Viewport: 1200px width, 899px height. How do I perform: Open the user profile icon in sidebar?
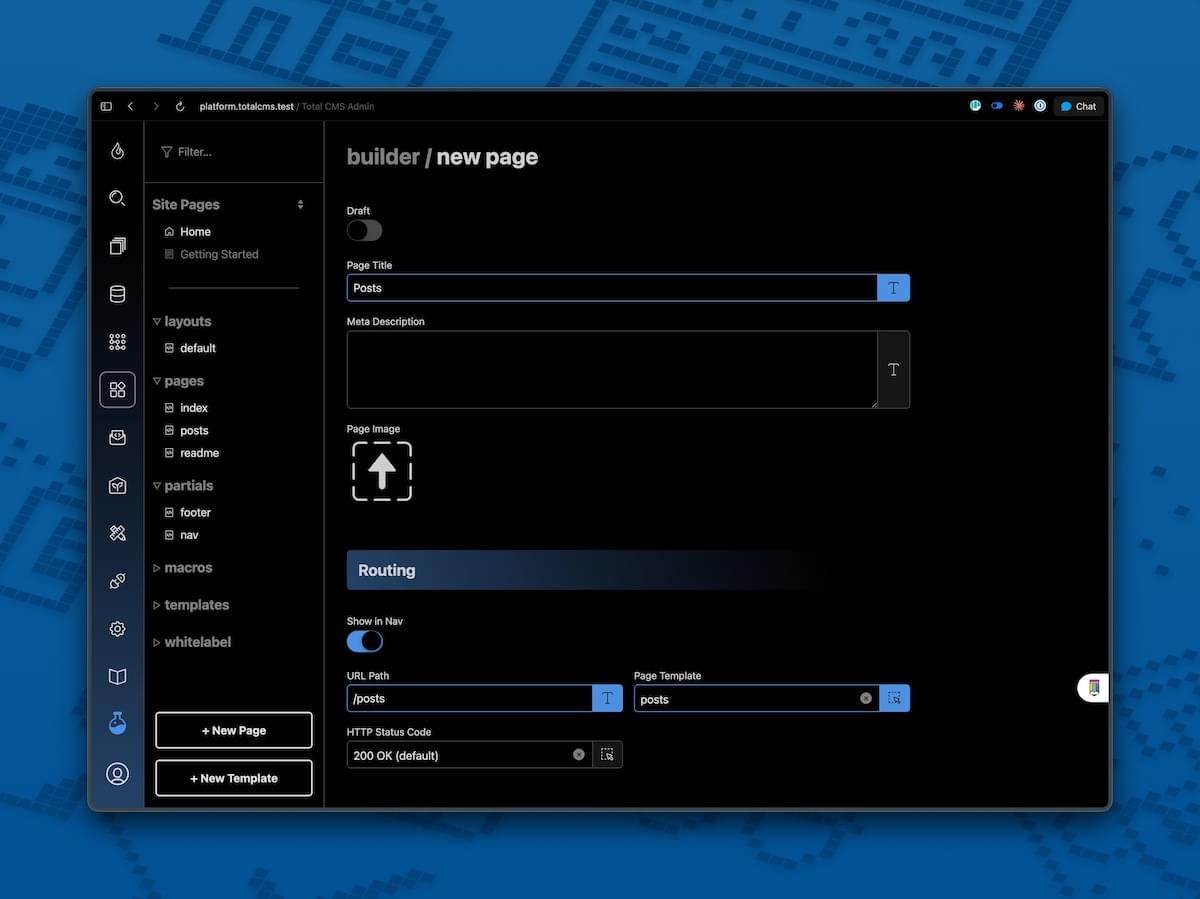pos(117,774)
